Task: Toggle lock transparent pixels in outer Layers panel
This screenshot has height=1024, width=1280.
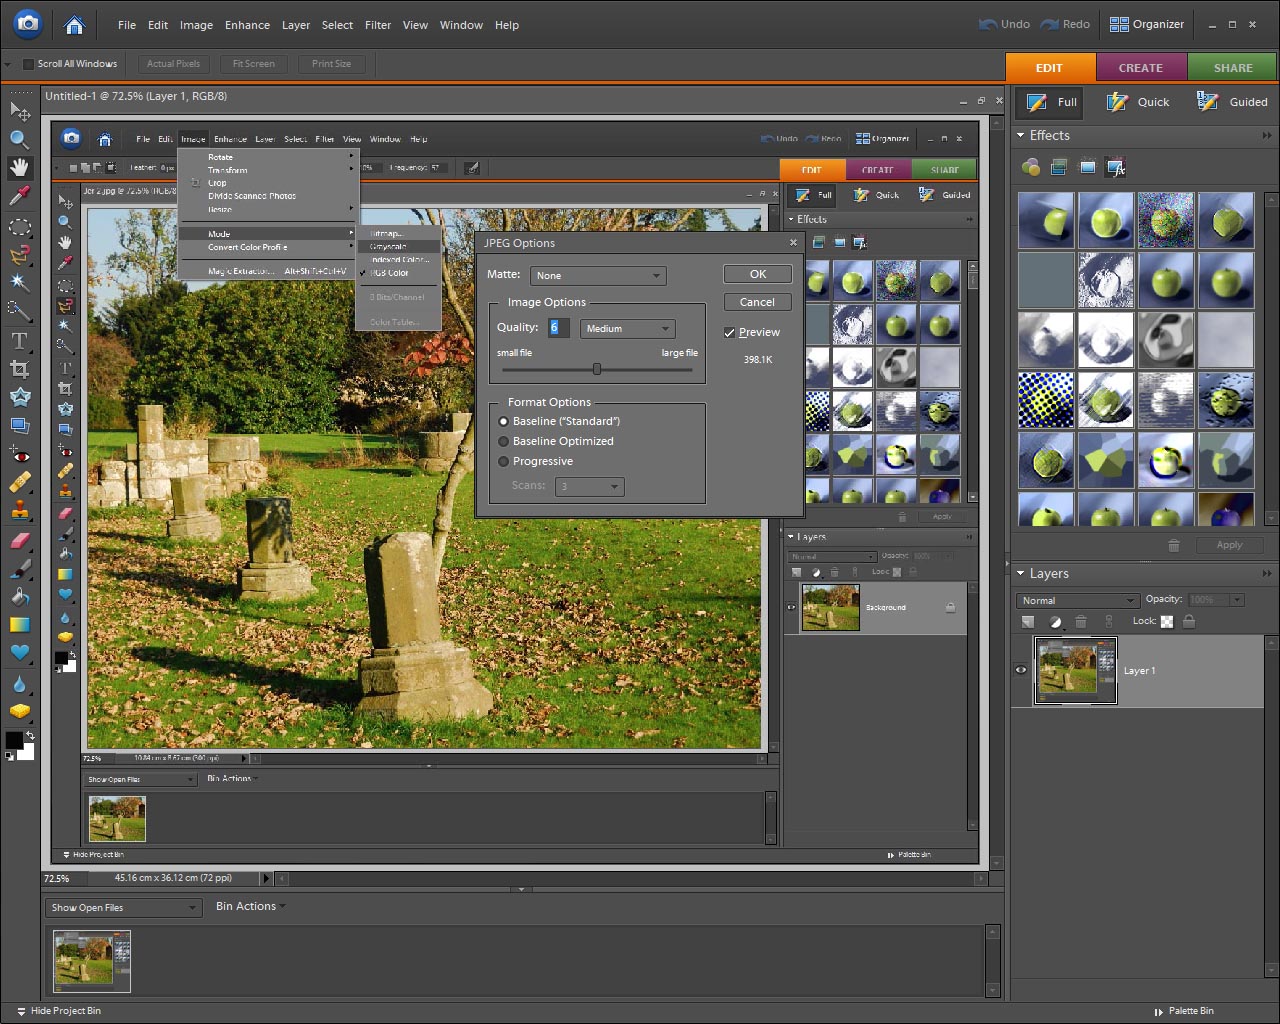Action: click(1167, 621)
